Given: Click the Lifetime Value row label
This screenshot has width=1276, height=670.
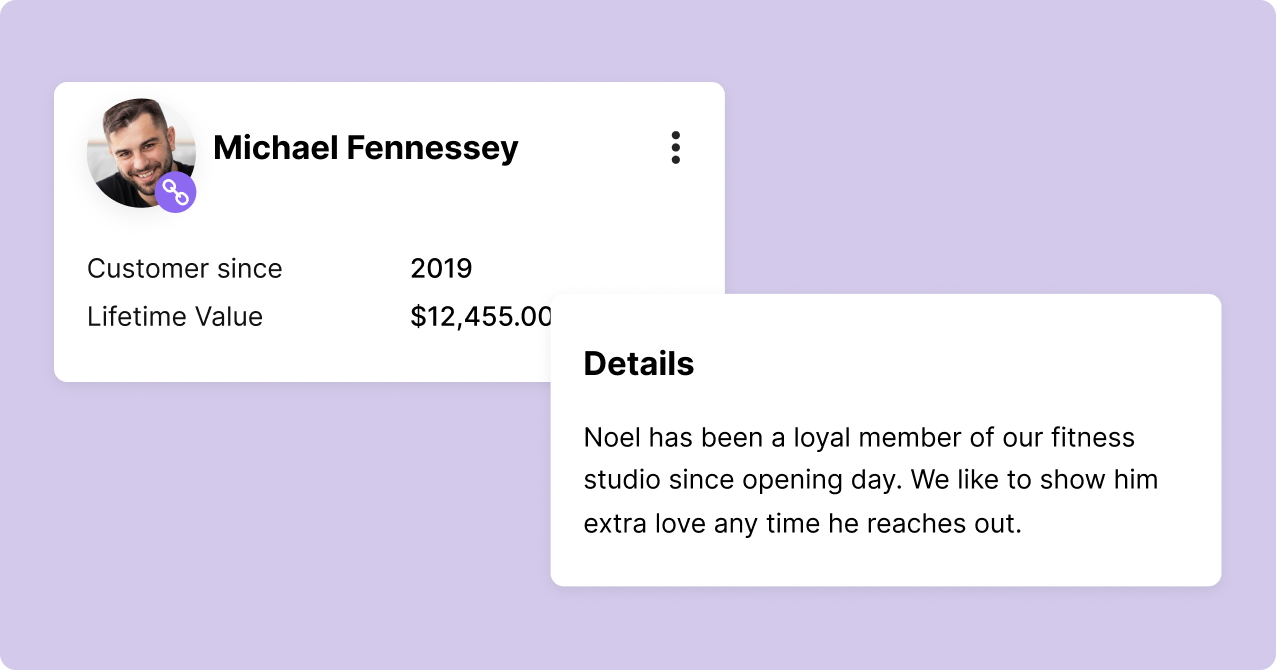Looking at the screenshot, I should point(174,317).
